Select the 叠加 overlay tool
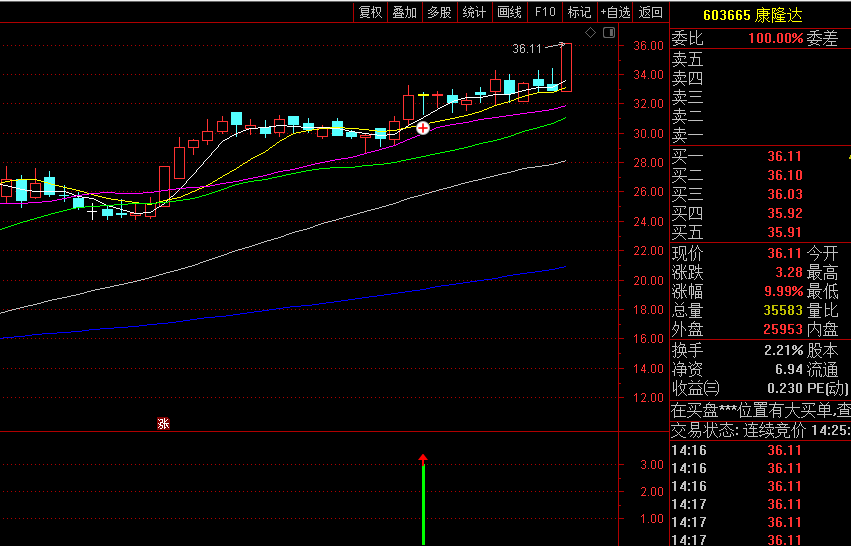Viewport: 851px width, 546px height. pos(404,12)
